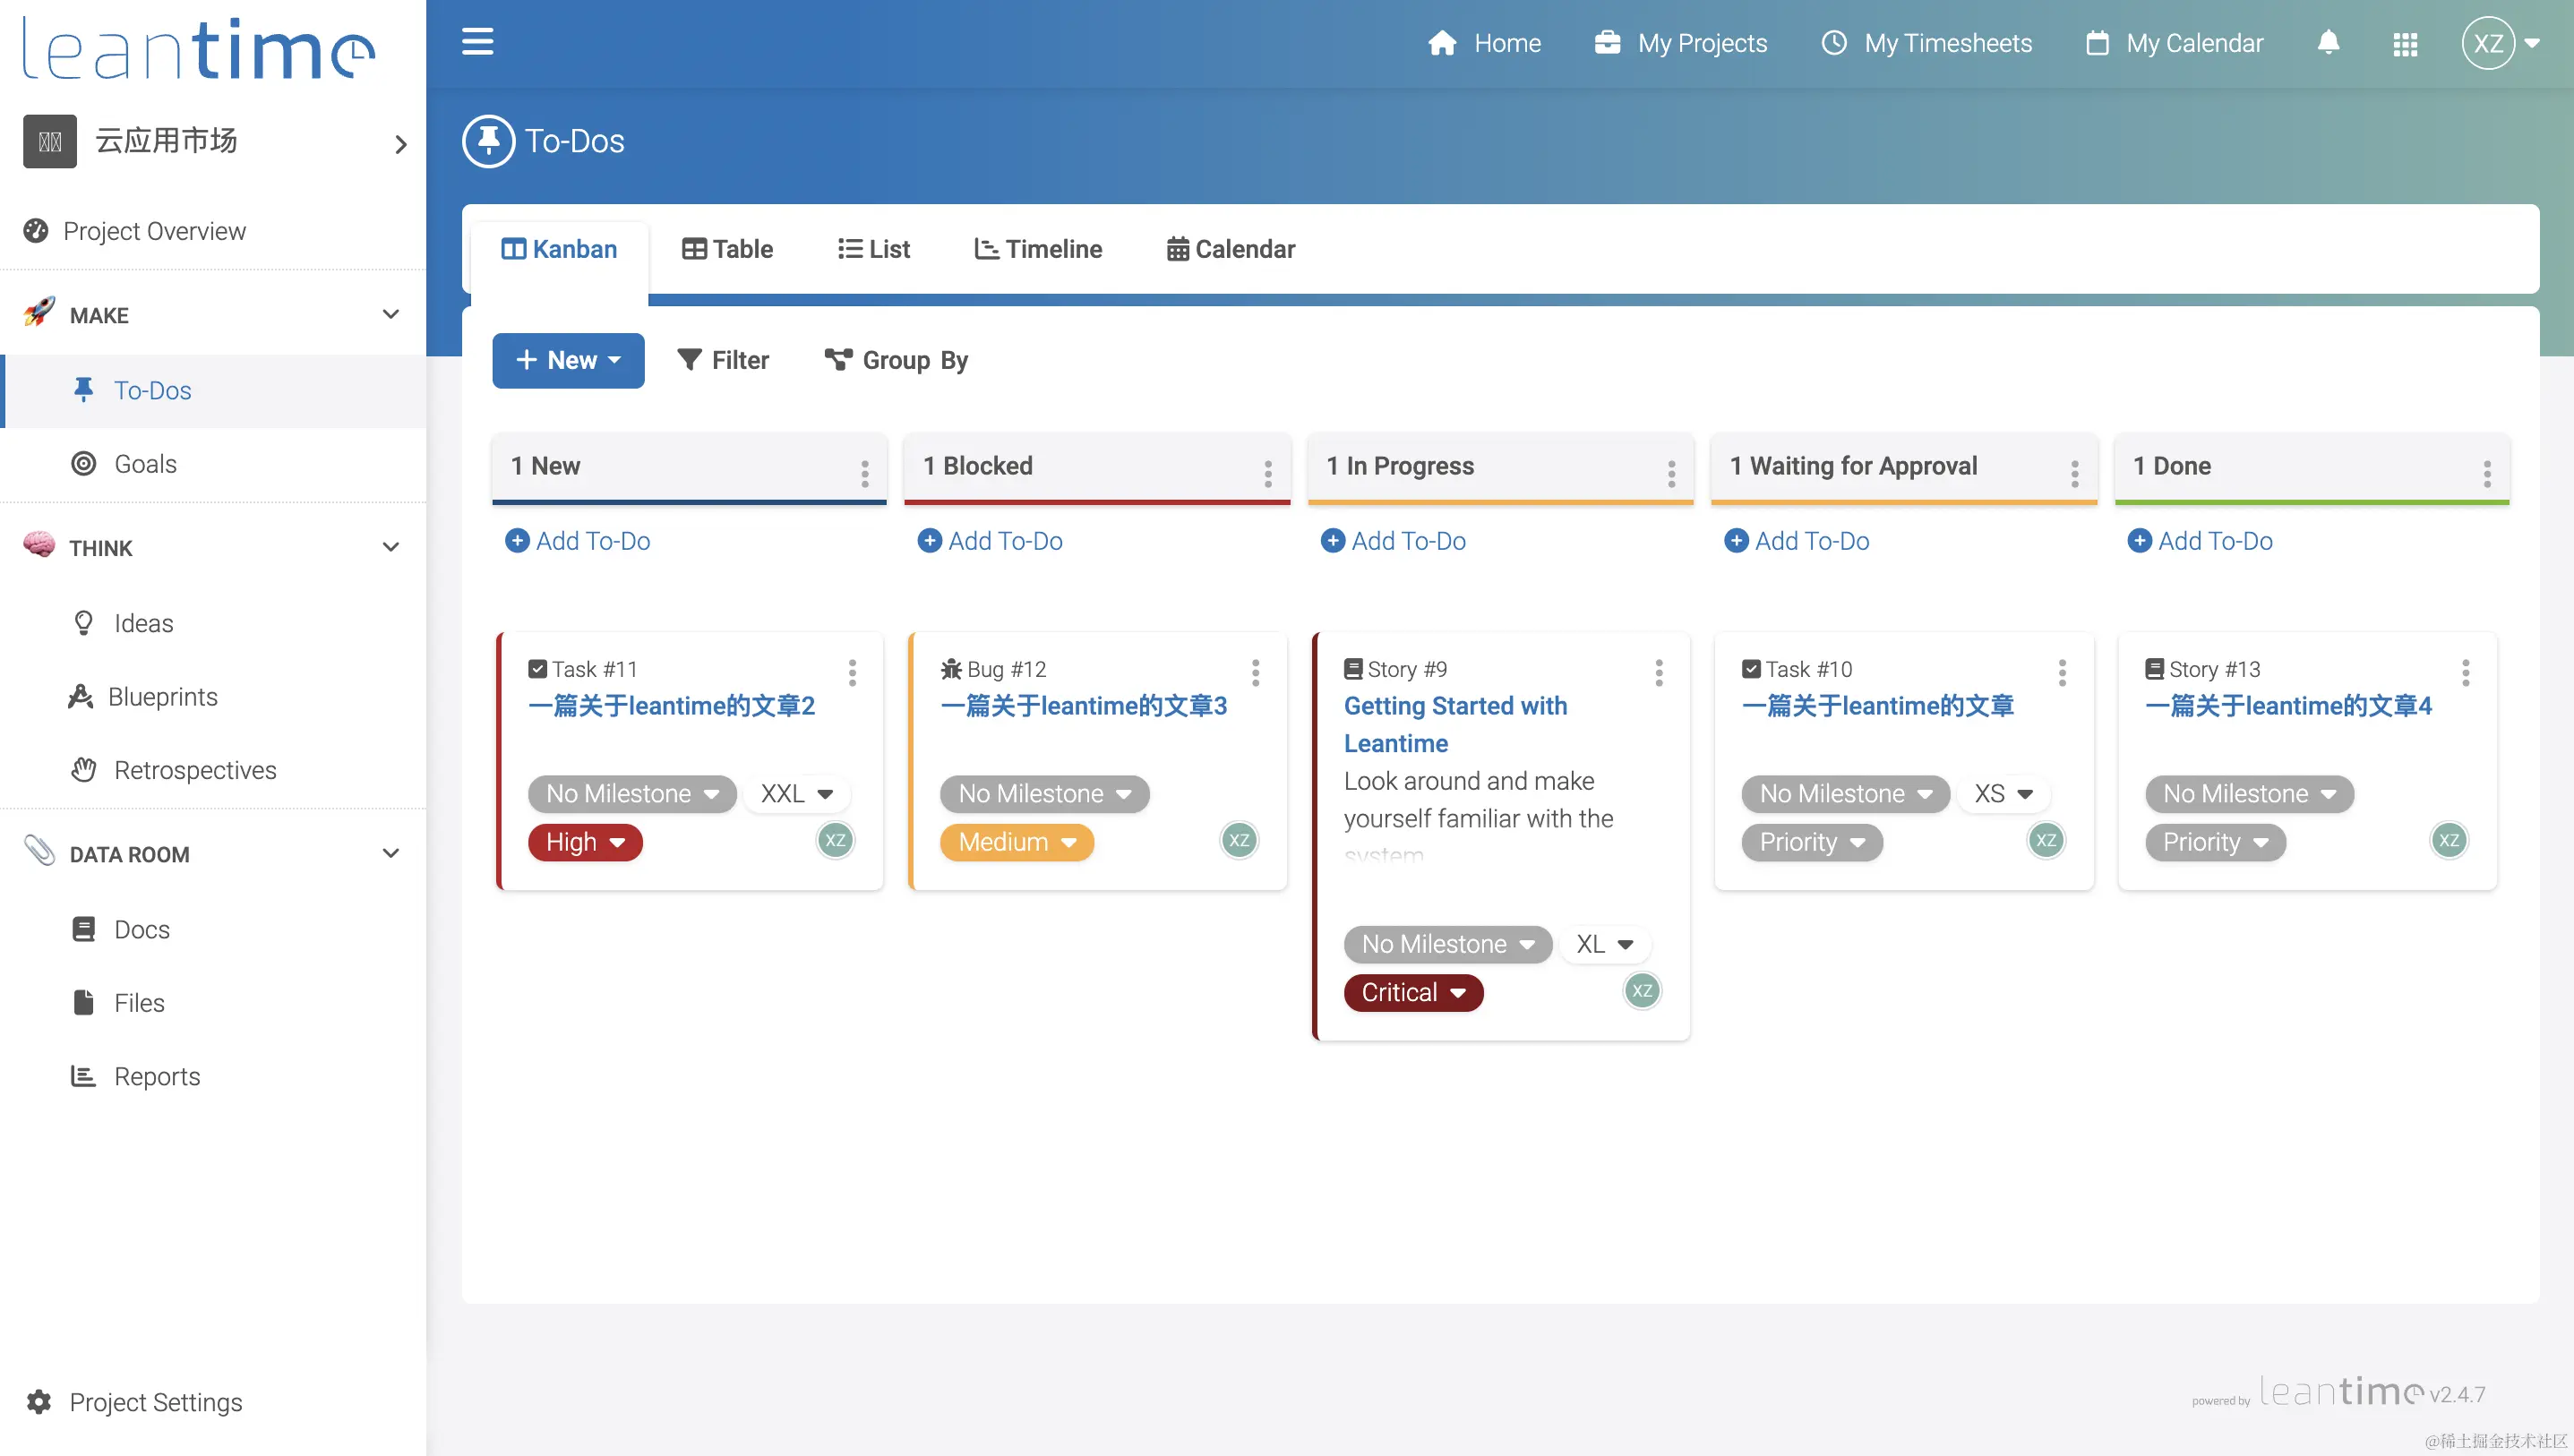This screenshot has height=1456, width=2574.
Task: Switch to the Table view tab
Action: click(x=727, y=249)
